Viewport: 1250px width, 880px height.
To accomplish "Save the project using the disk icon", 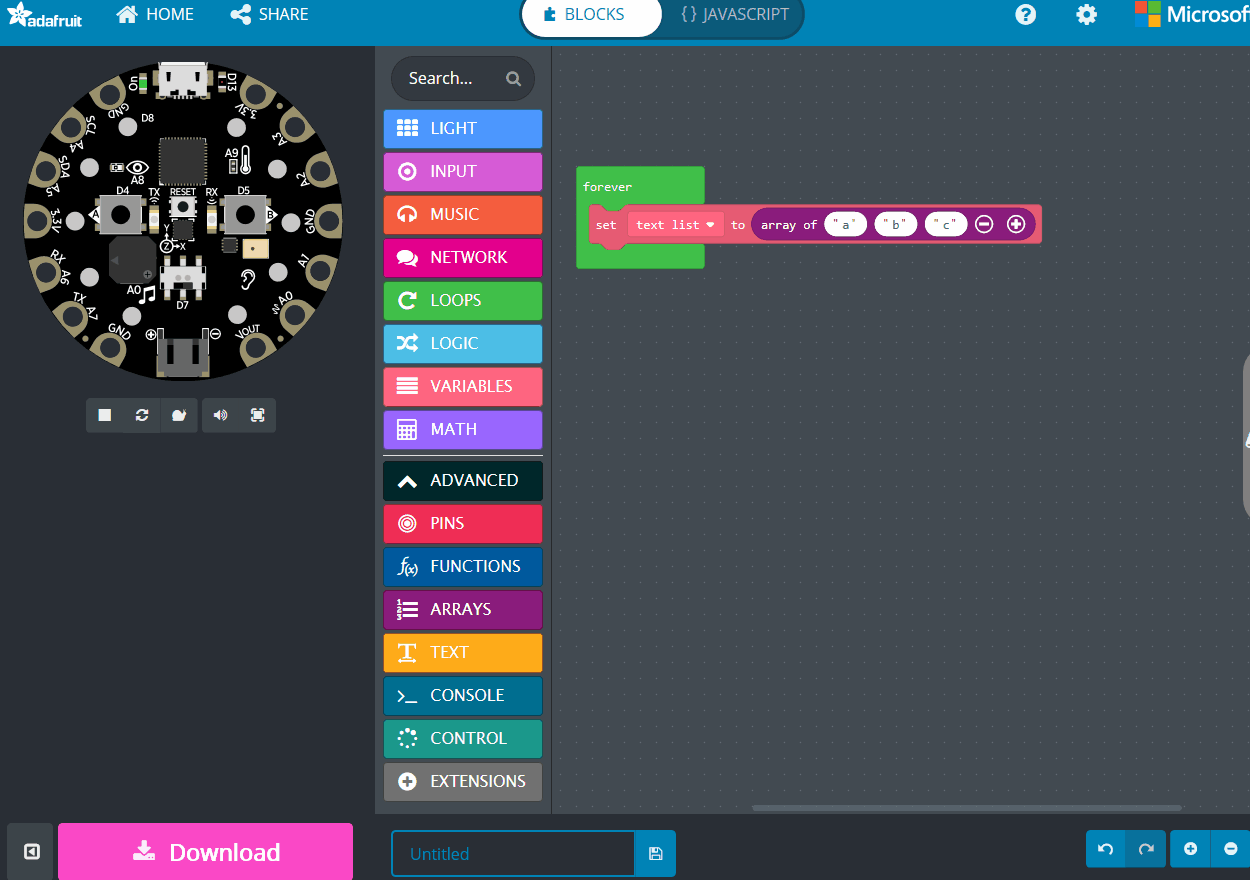I will click(655, 853).
